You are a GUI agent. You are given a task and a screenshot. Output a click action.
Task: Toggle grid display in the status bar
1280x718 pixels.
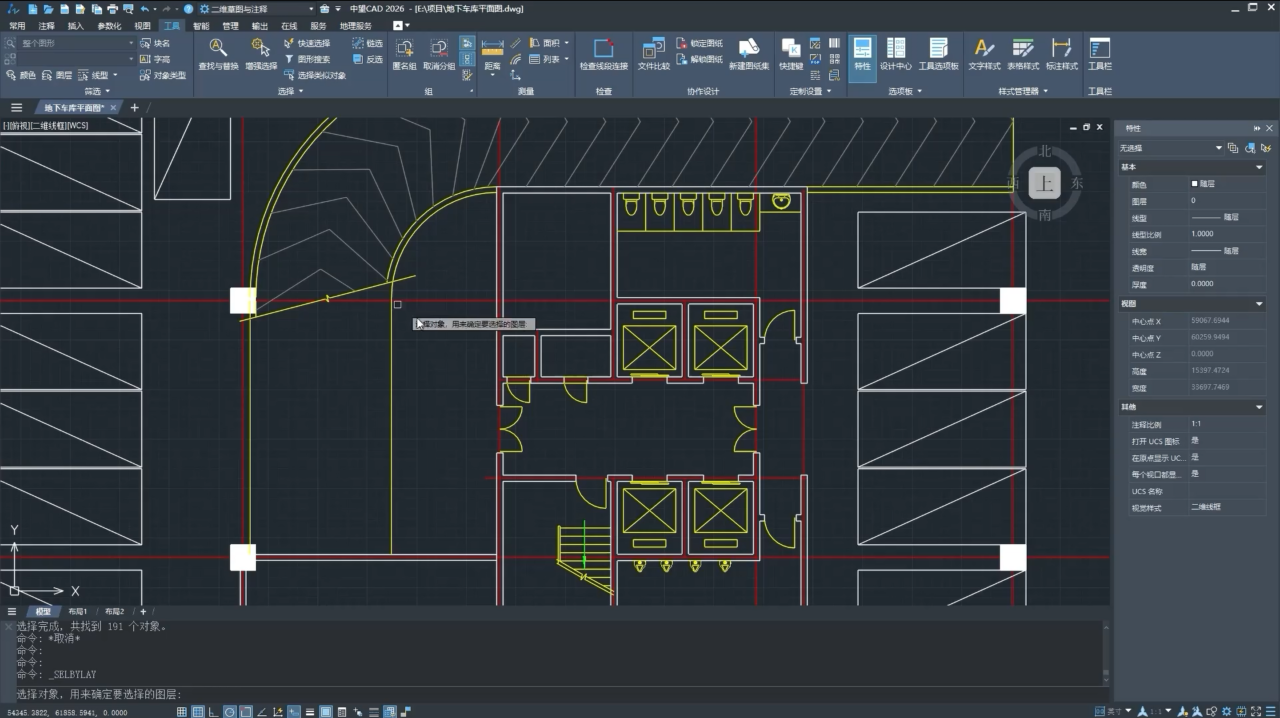click(x=182, y=712)
